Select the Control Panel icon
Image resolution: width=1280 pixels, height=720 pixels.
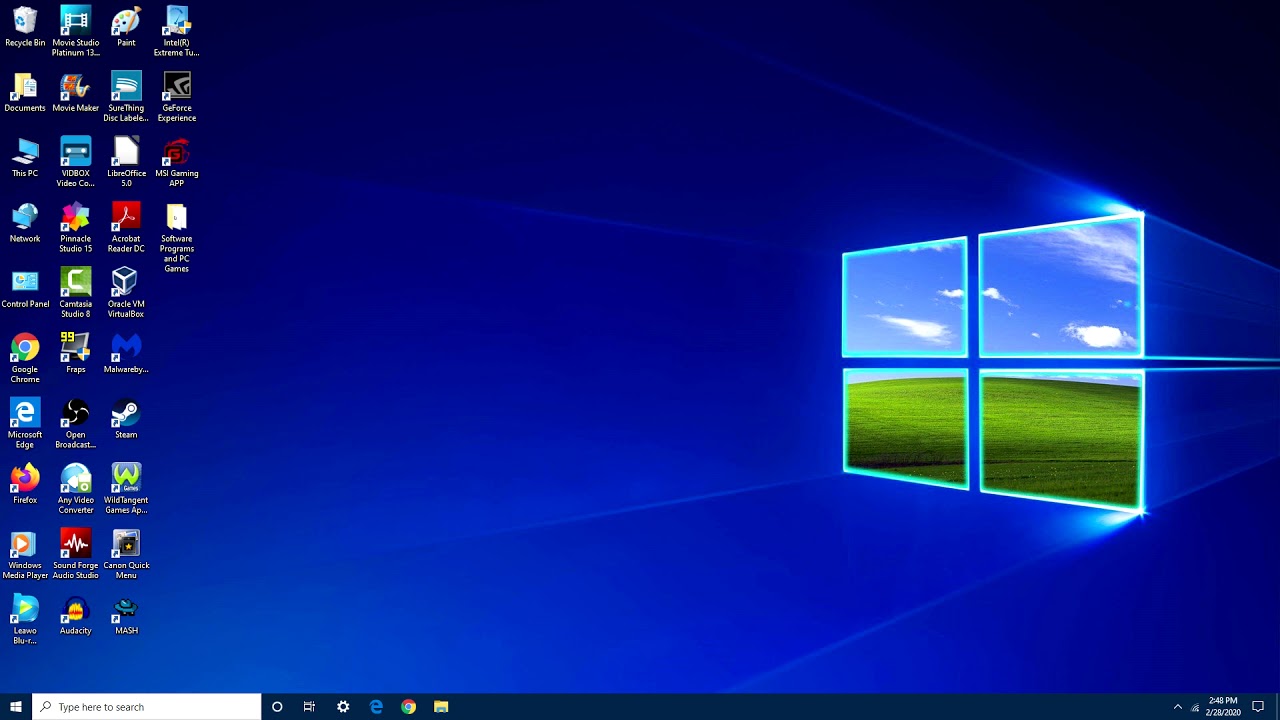point(25,288)
